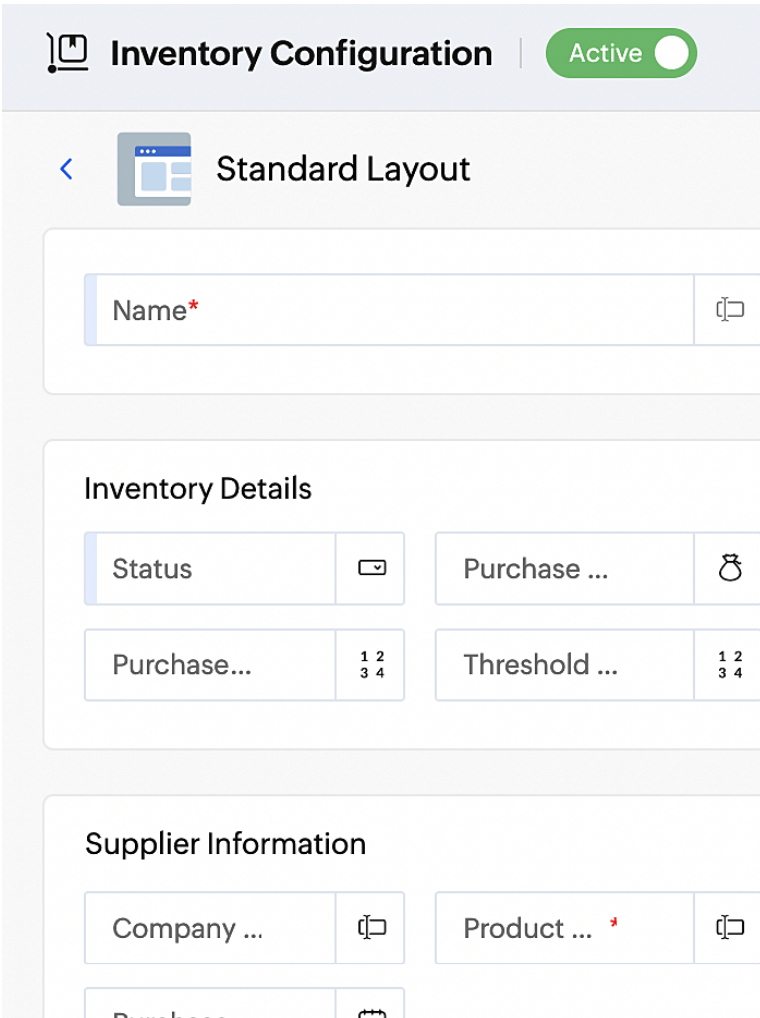Screen dimensions: 760x1018
Task: Click the Name input field
Action: pyautogui.click(x=390, y=310)
